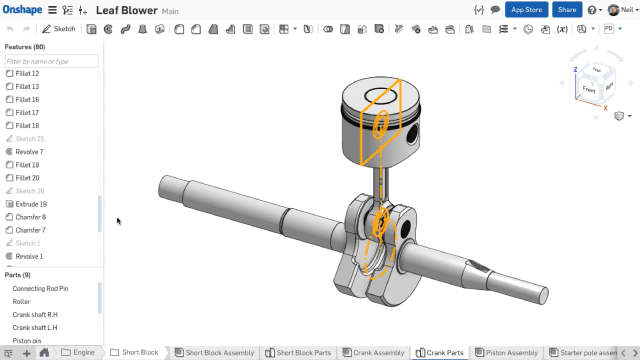Select the Loft tool in toolbar
This screenshot has width=640, height=360.
[x=142, y=29]
